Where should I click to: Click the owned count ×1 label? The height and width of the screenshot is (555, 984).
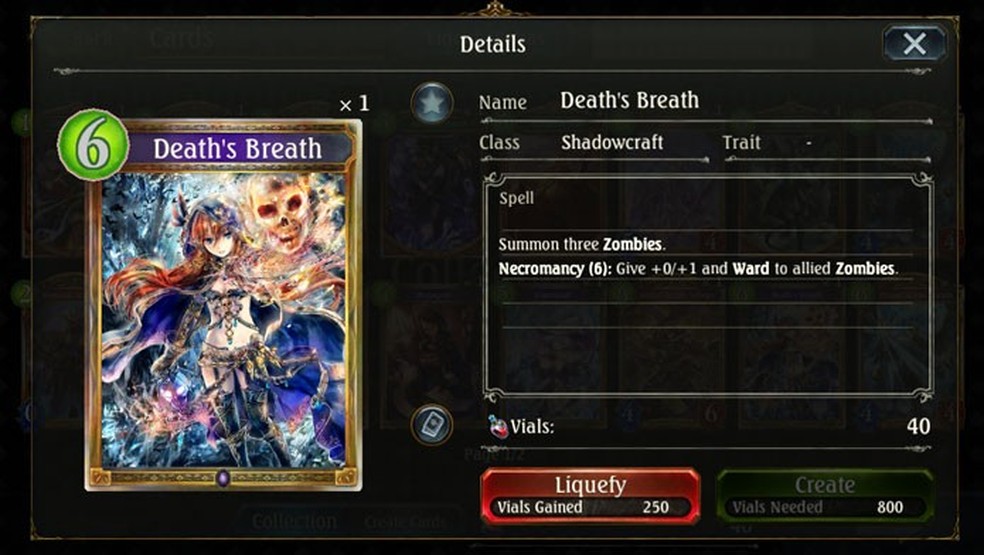[354, 104]
